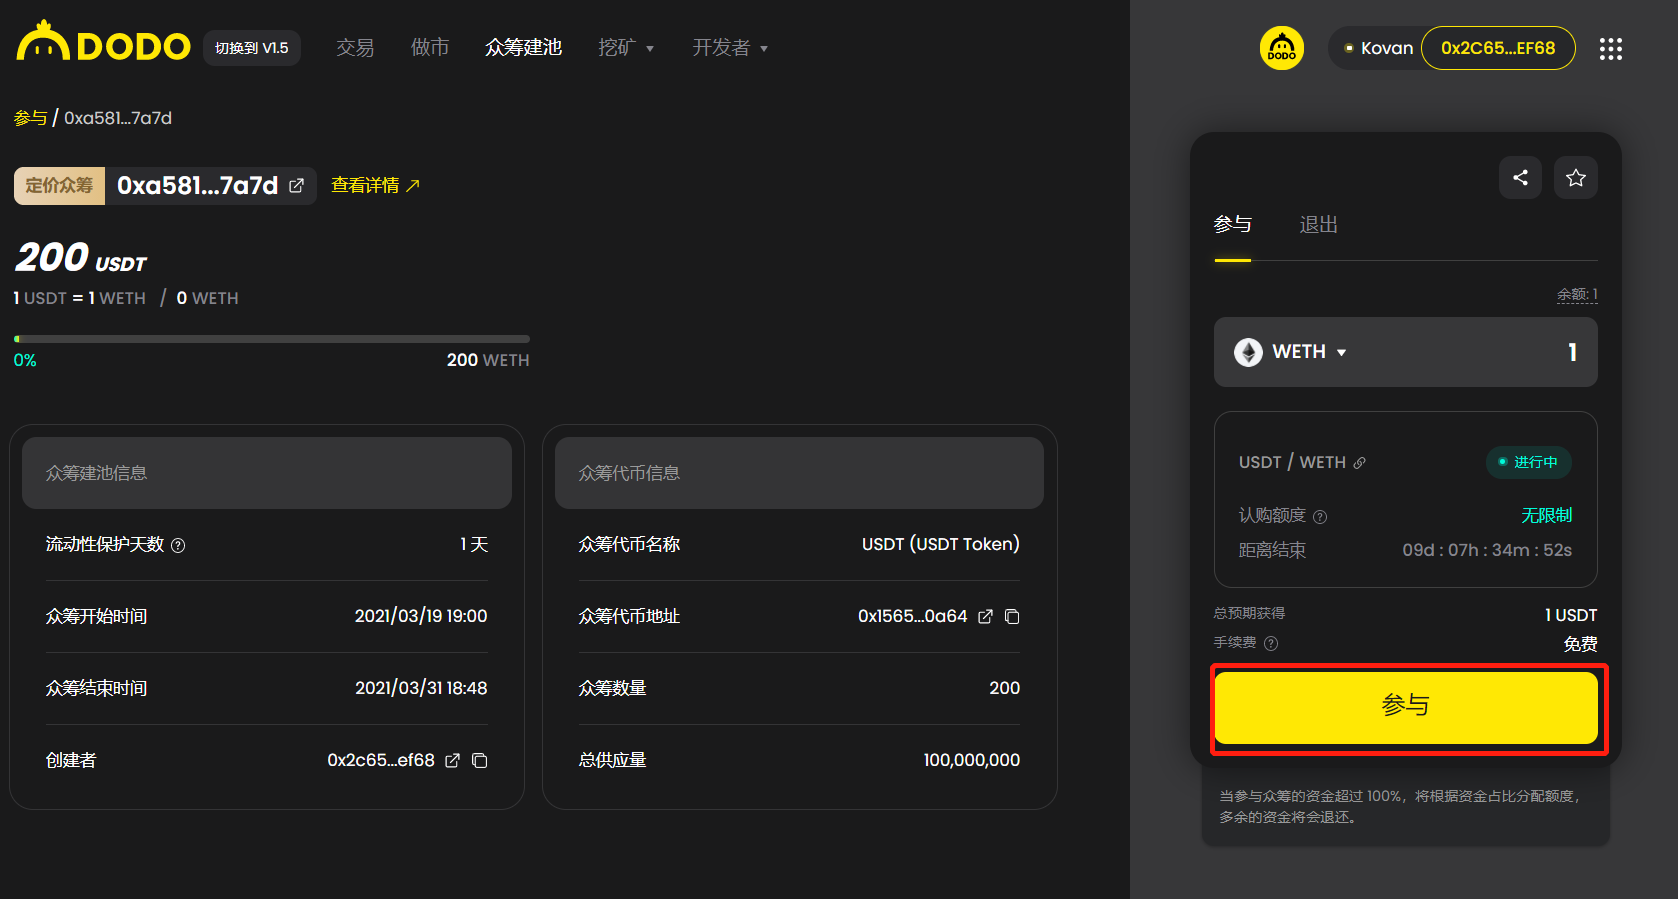This screenshot has width=1678, height=899.
Task: Open wallet address 0x2C65...EF68 button
Action: (x=1498, y=48)
